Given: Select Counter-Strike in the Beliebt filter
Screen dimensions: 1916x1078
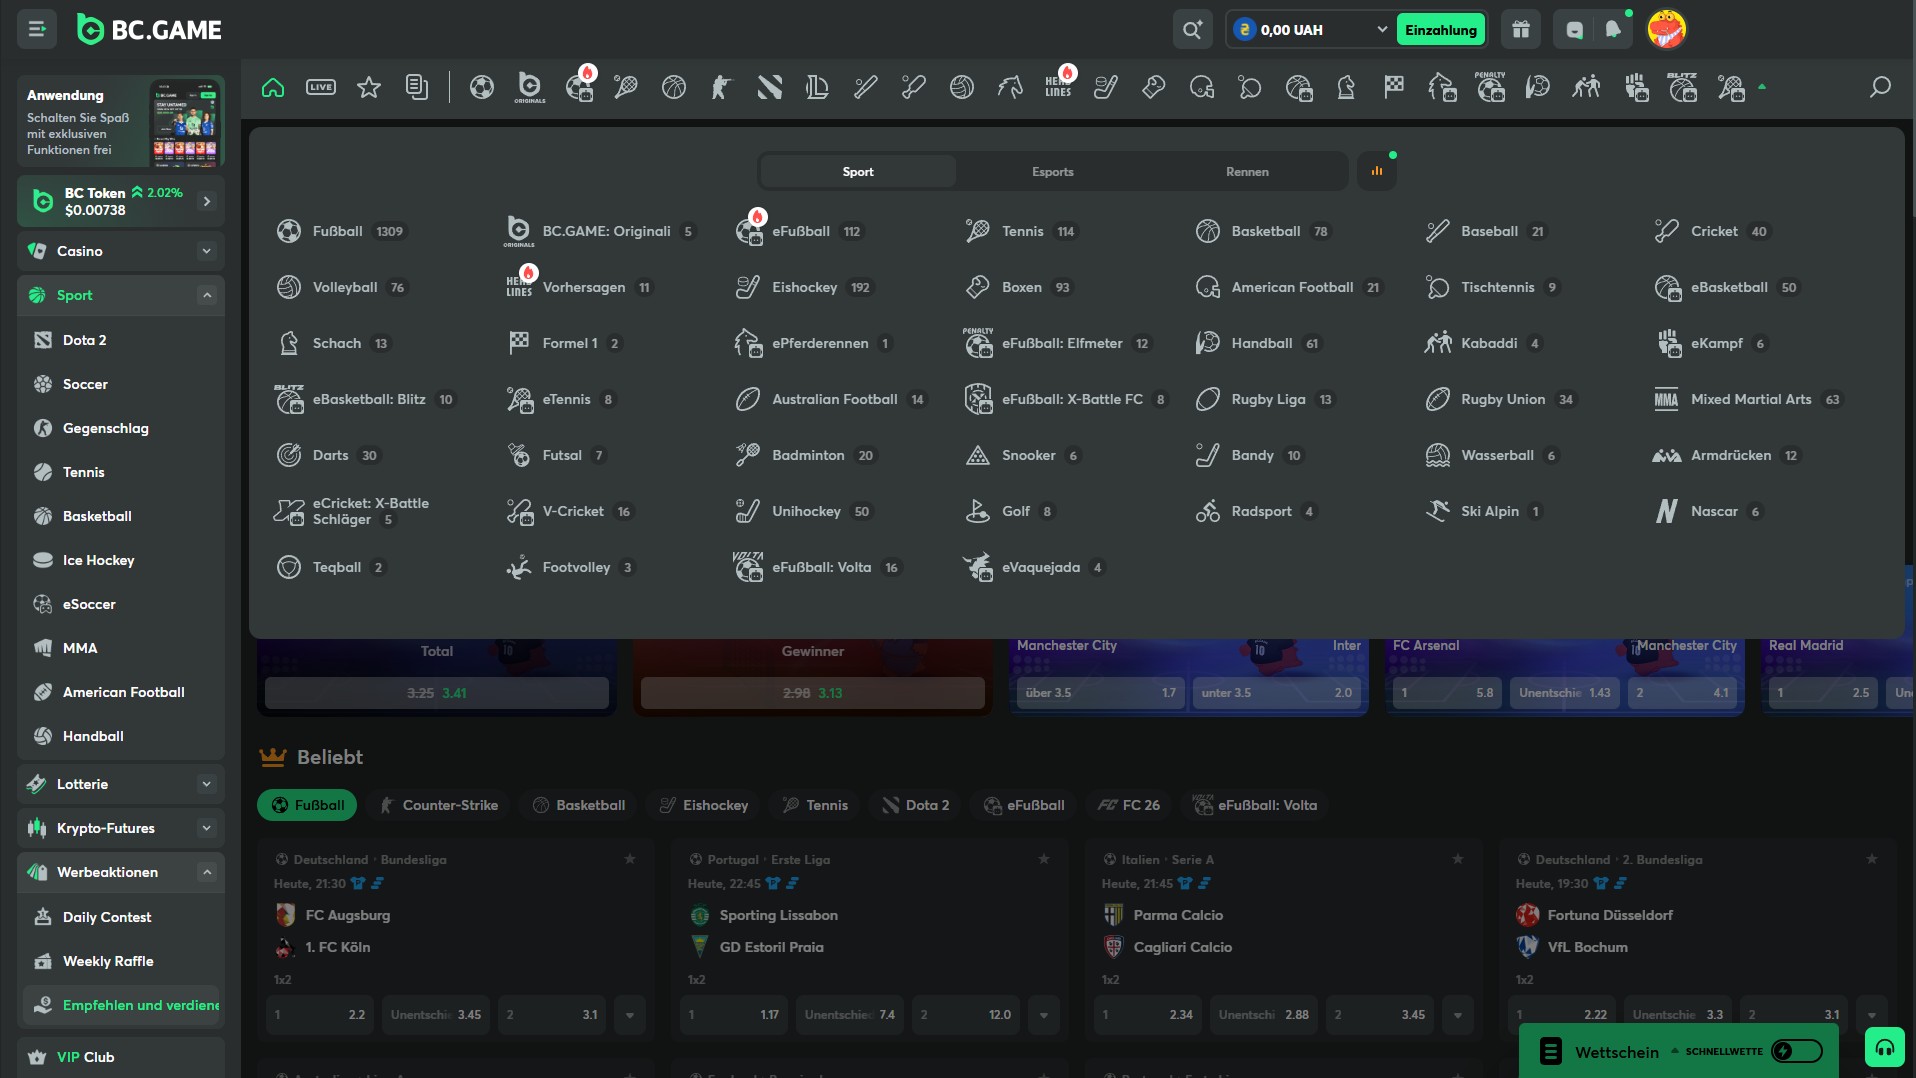Looking at the screenshot, I should 438,805.
